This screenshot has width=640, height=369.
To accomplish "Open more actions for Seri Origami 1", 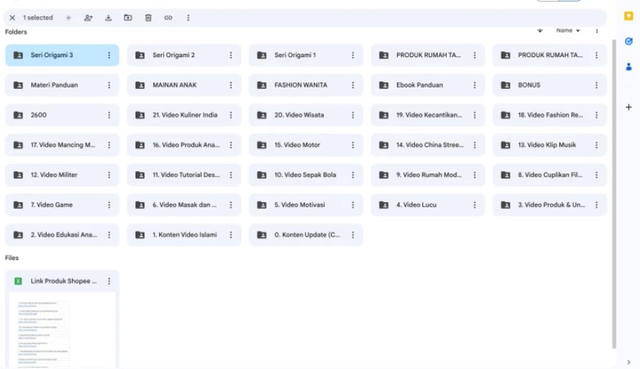I will tap(353, 55).
